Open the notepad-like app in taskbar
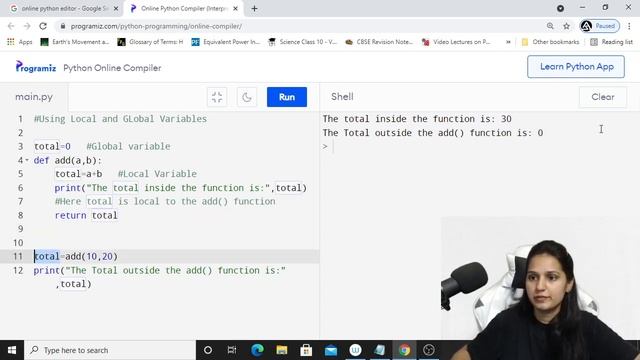Viewport: 640px width, 360px height. 380,350
